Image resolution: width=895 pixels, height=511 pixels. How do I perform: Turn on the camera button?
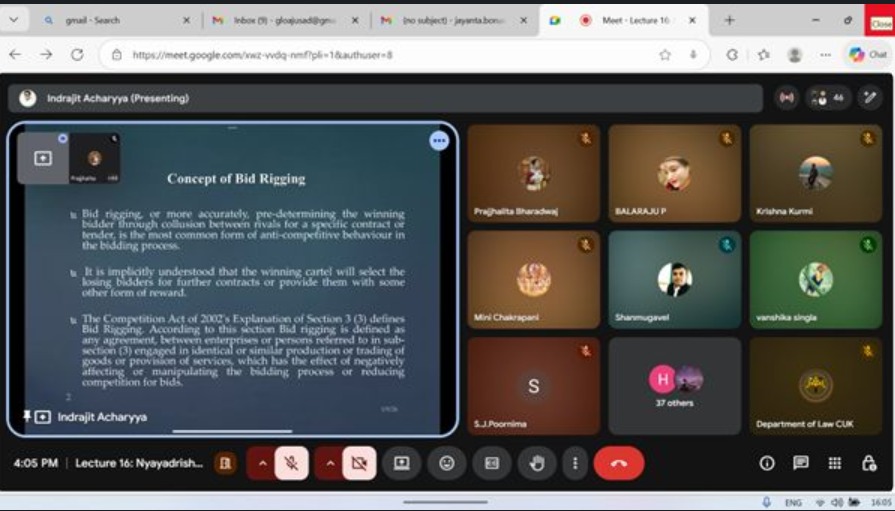click(359, 463)
